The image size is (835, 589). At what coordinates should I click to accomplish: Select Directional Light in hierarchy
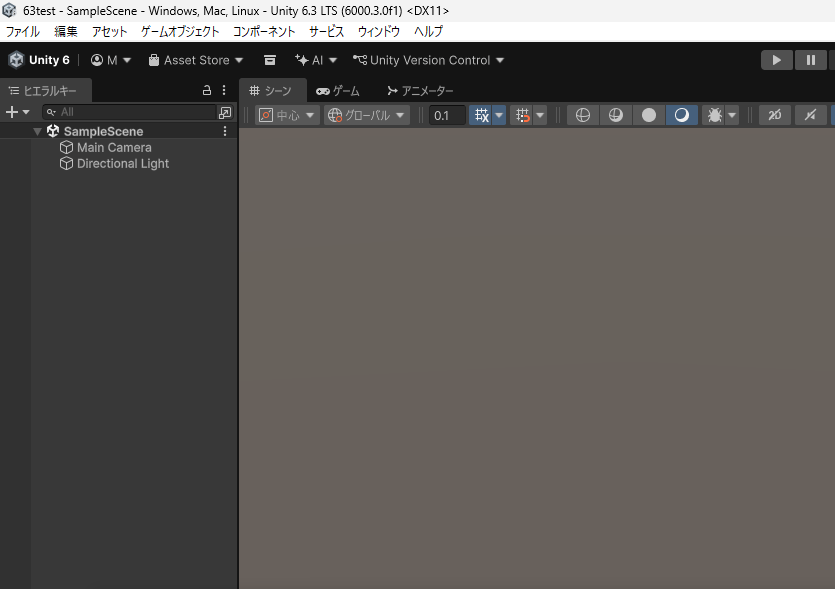[123, 163]
